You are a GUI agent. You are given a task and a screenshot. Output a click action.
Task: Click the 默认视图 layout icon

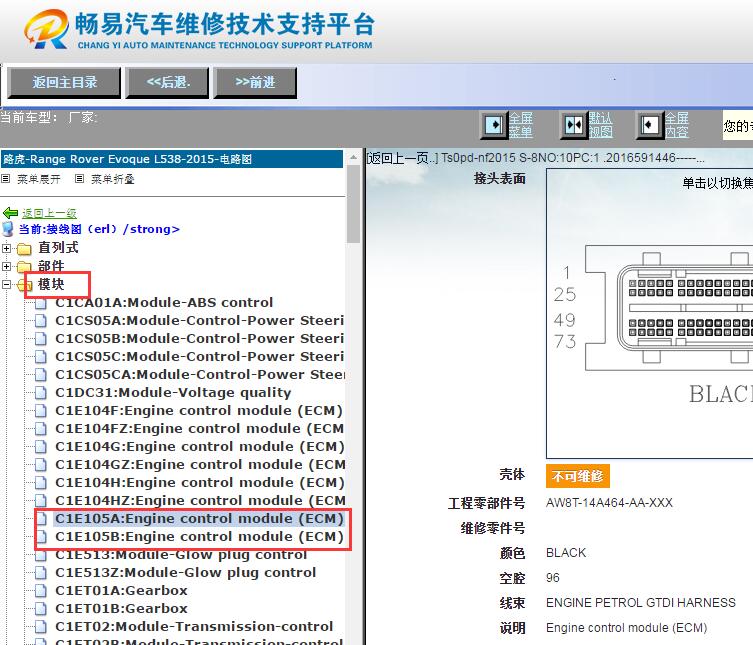click(574, 125)
